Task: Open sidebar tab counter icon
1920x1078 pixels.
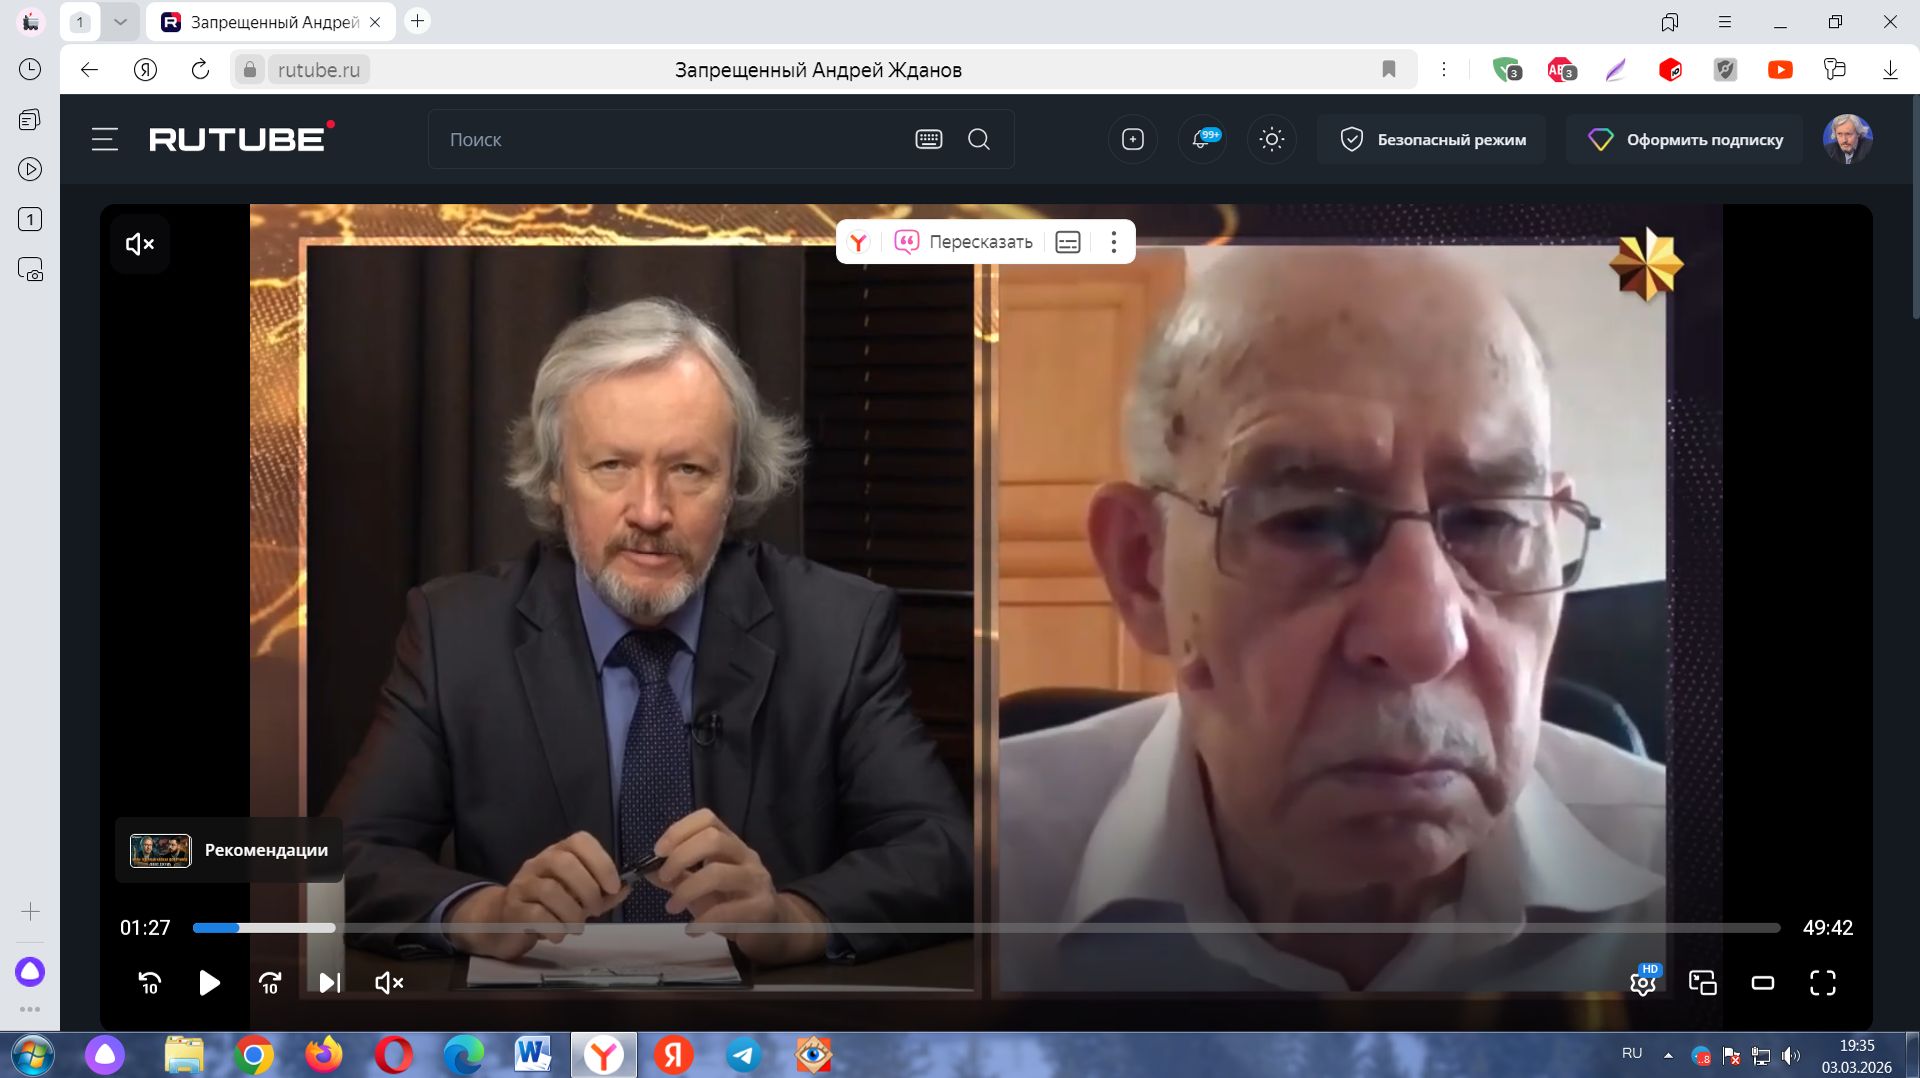Action: (x=30, y=219)
